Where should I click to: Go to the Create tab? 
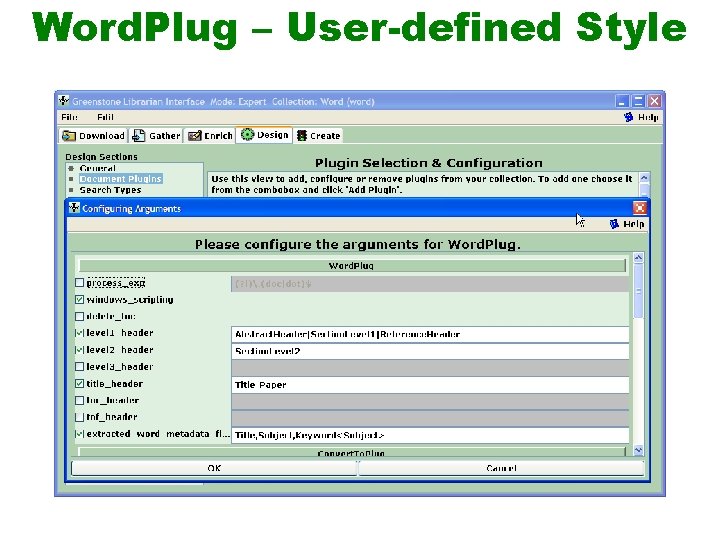(319, 136)
